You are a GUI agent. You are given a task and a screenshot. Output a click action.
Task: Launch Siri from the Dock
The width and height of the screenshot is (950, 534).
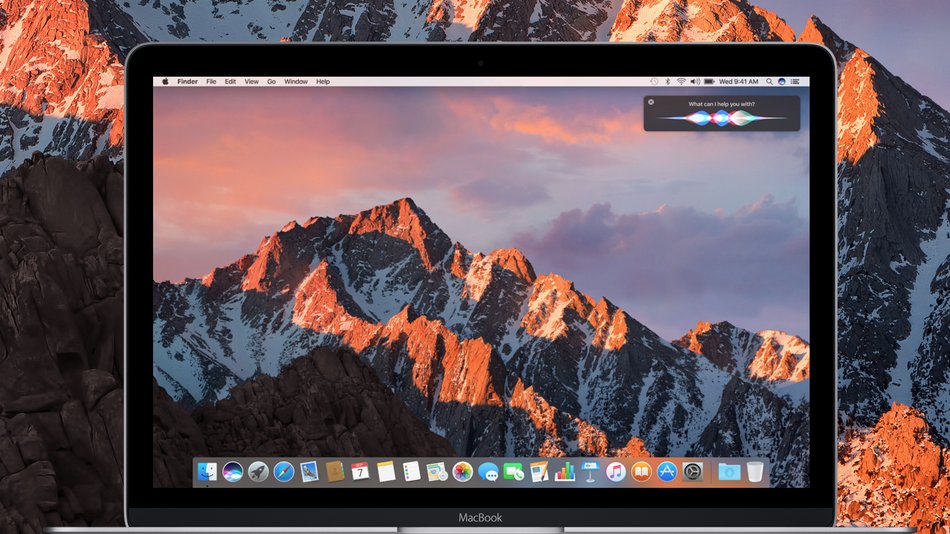pos(233,472)
